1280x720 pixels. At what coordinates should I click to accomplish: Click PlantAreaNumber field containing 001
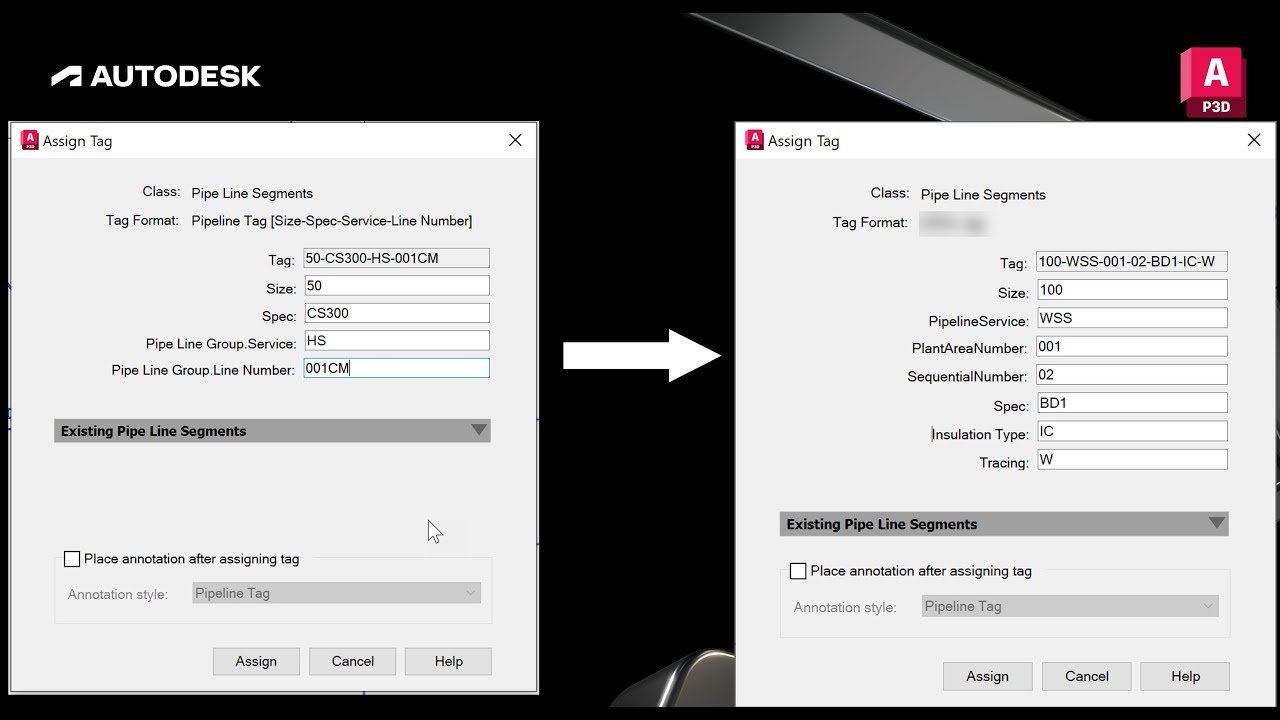point(1132,346)
